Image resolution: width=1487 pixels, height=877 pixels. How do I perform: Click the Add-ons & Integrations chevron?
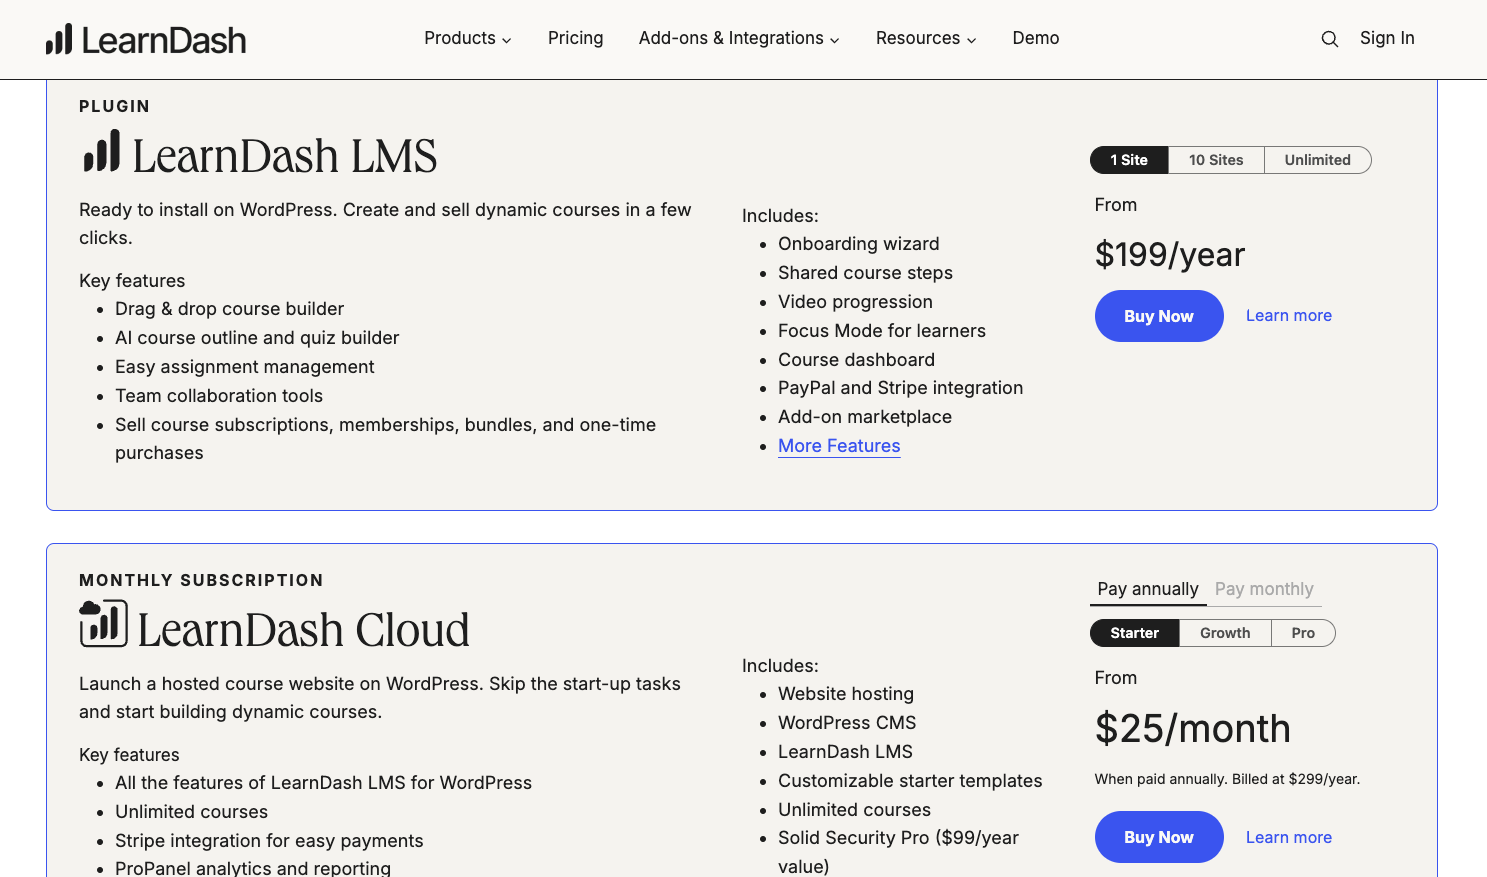point(834,39)
